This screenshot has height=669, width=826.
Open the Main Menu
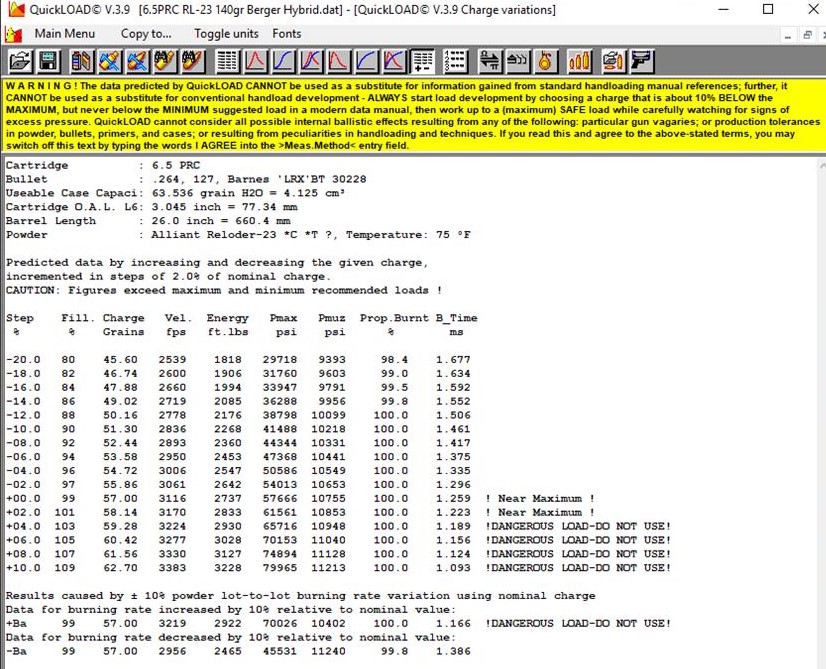(65, 34)
